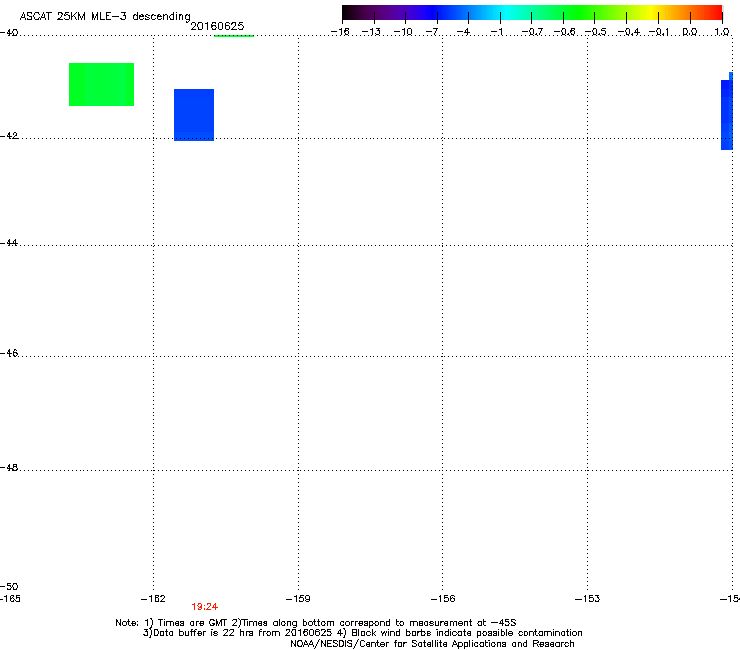740x650 pixels.
Task: Click the blue data patch near -162 longitude
Action: 194,115
